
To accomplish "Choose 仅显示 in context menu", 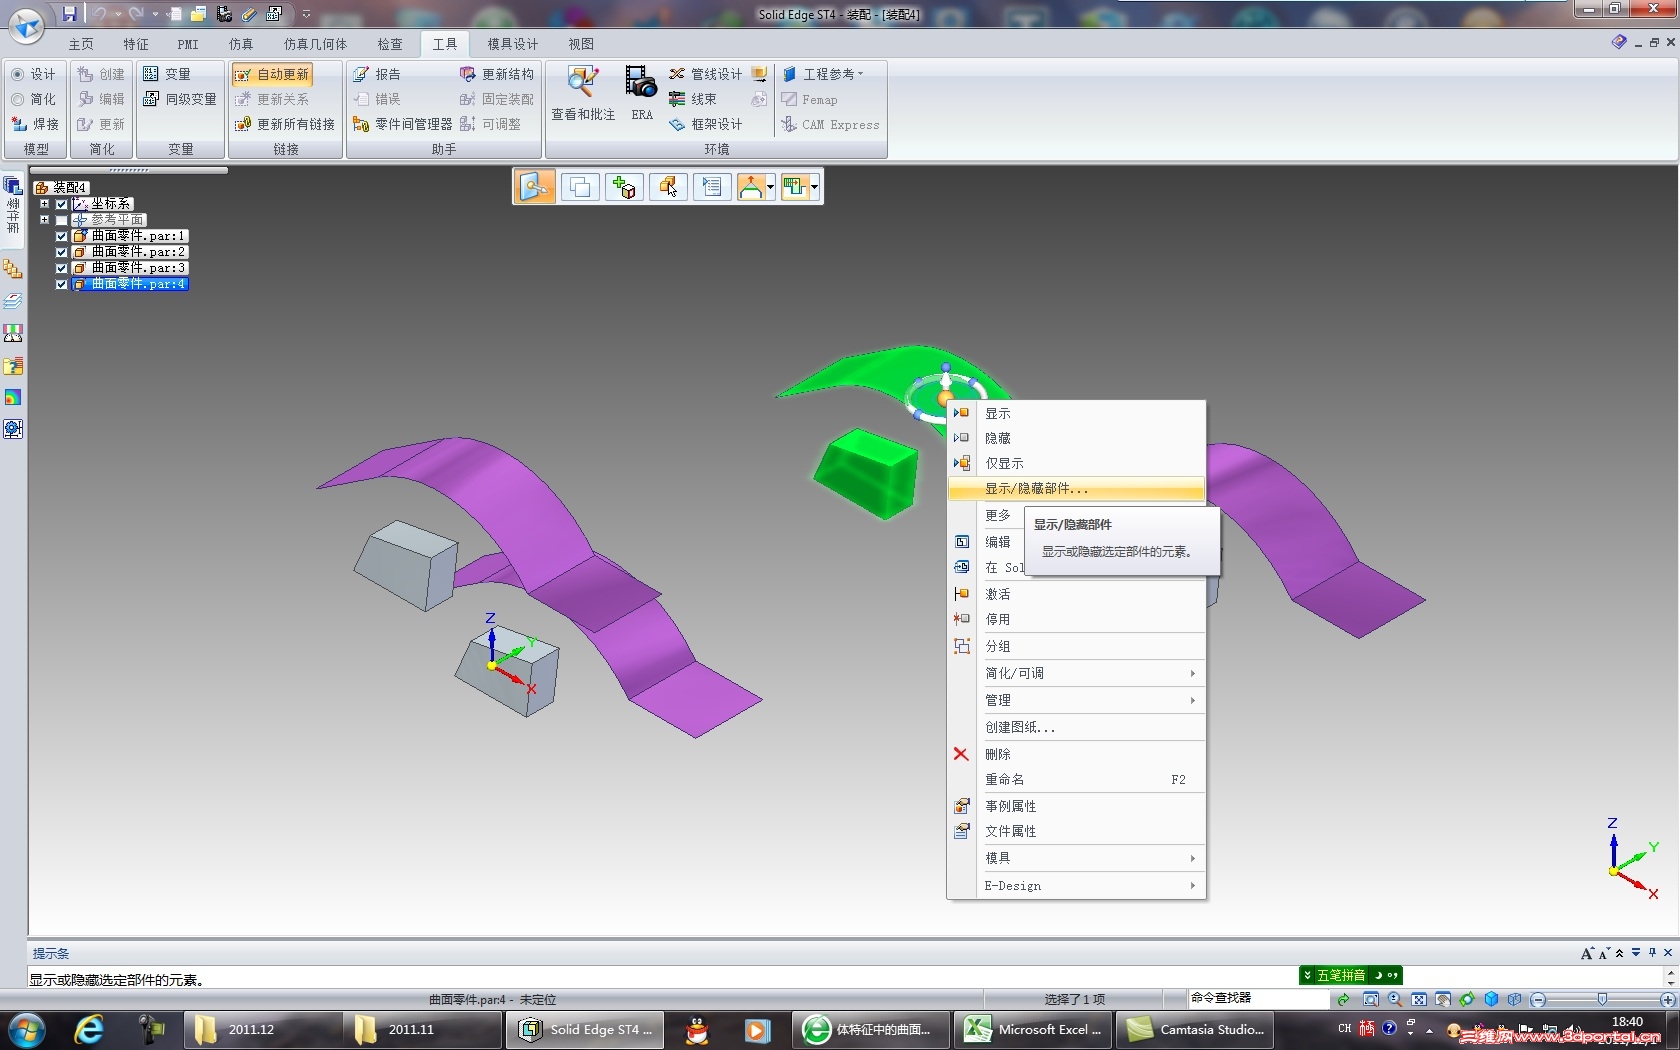I will click(x=1076, y=464).
